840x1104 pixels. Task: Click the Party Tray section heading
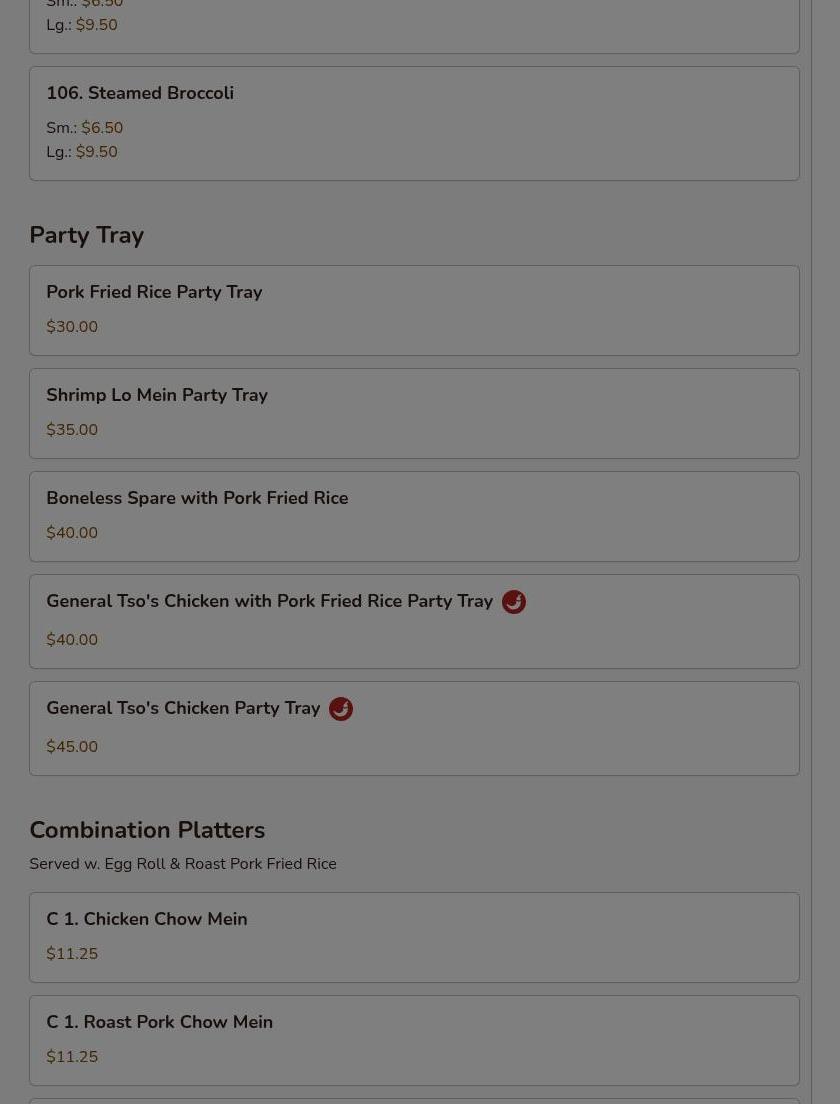pyautogui.click(x=87, y=235)
